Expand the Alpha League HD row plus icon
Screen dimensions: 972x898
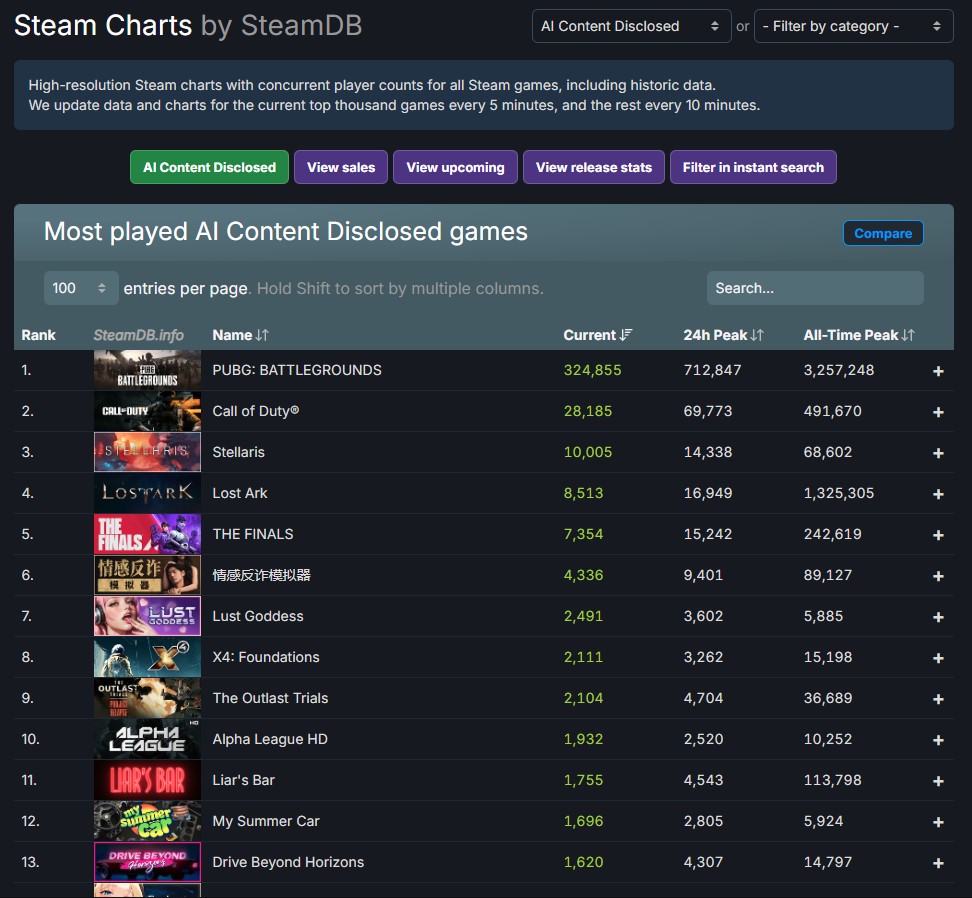pos(938,740)
